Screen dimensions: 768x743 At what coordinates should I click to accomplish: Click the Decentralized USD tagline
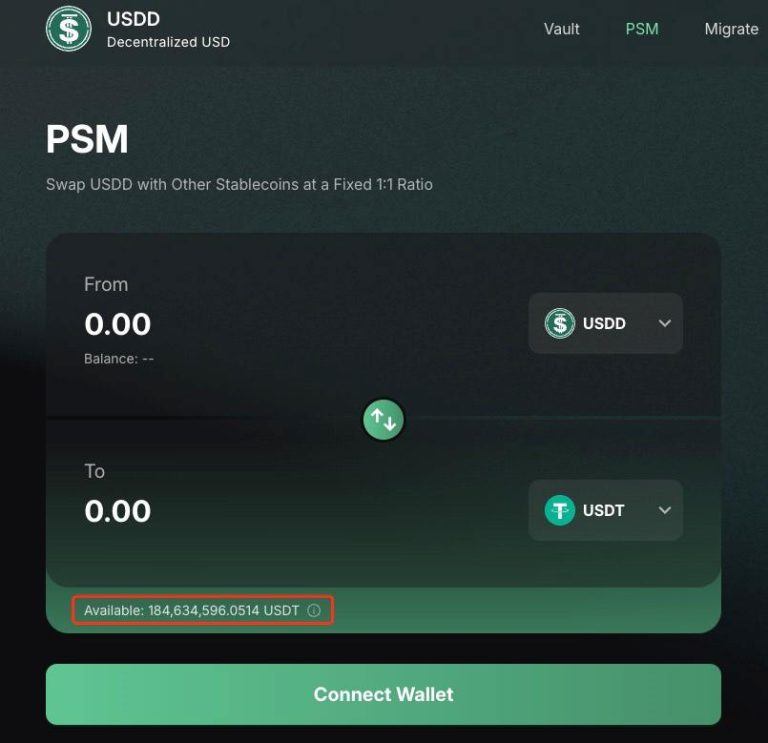168,42
